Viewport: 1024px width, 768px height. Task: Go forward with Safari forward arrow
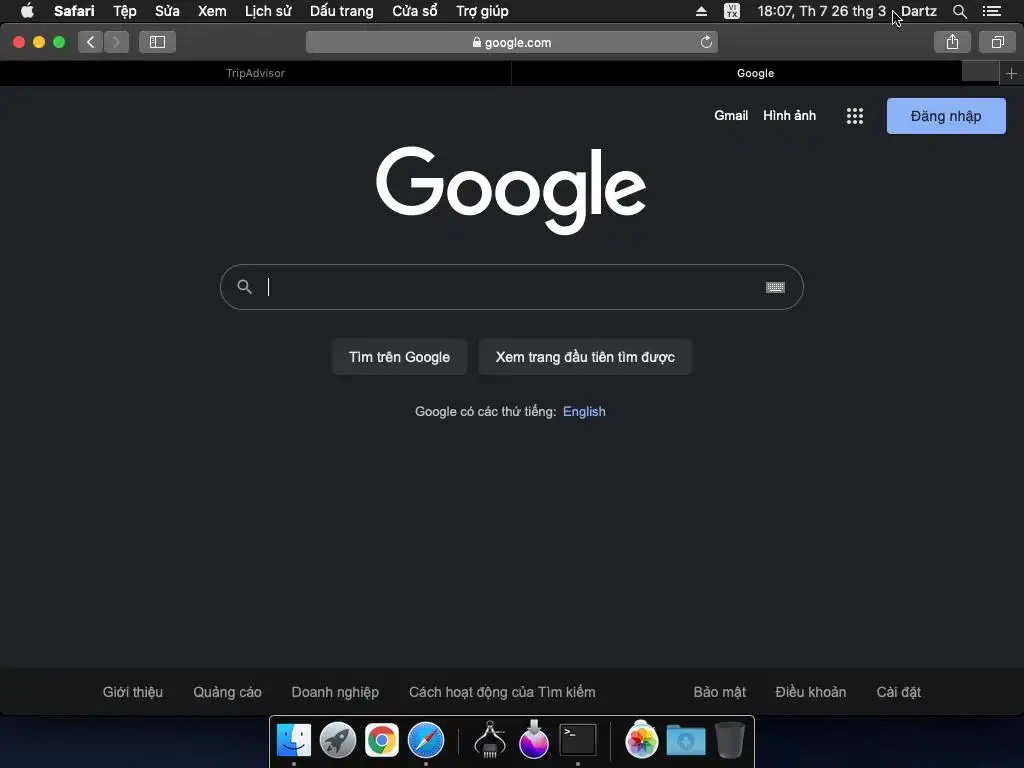pyautogui.click(x=116, y=42)
